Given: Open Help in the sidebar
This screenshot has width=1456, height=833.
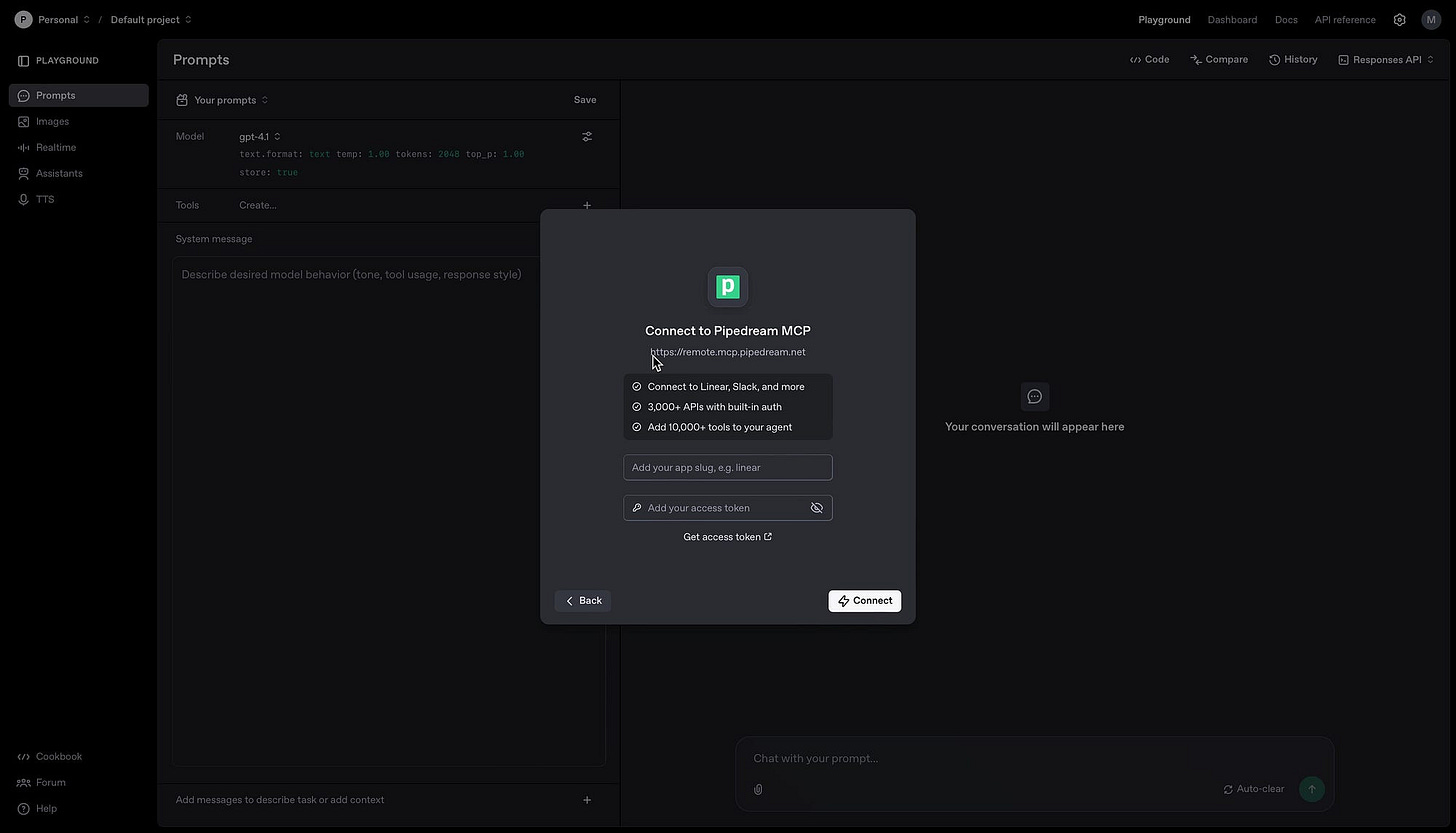Looking at the screenshot, I should 37,809.
